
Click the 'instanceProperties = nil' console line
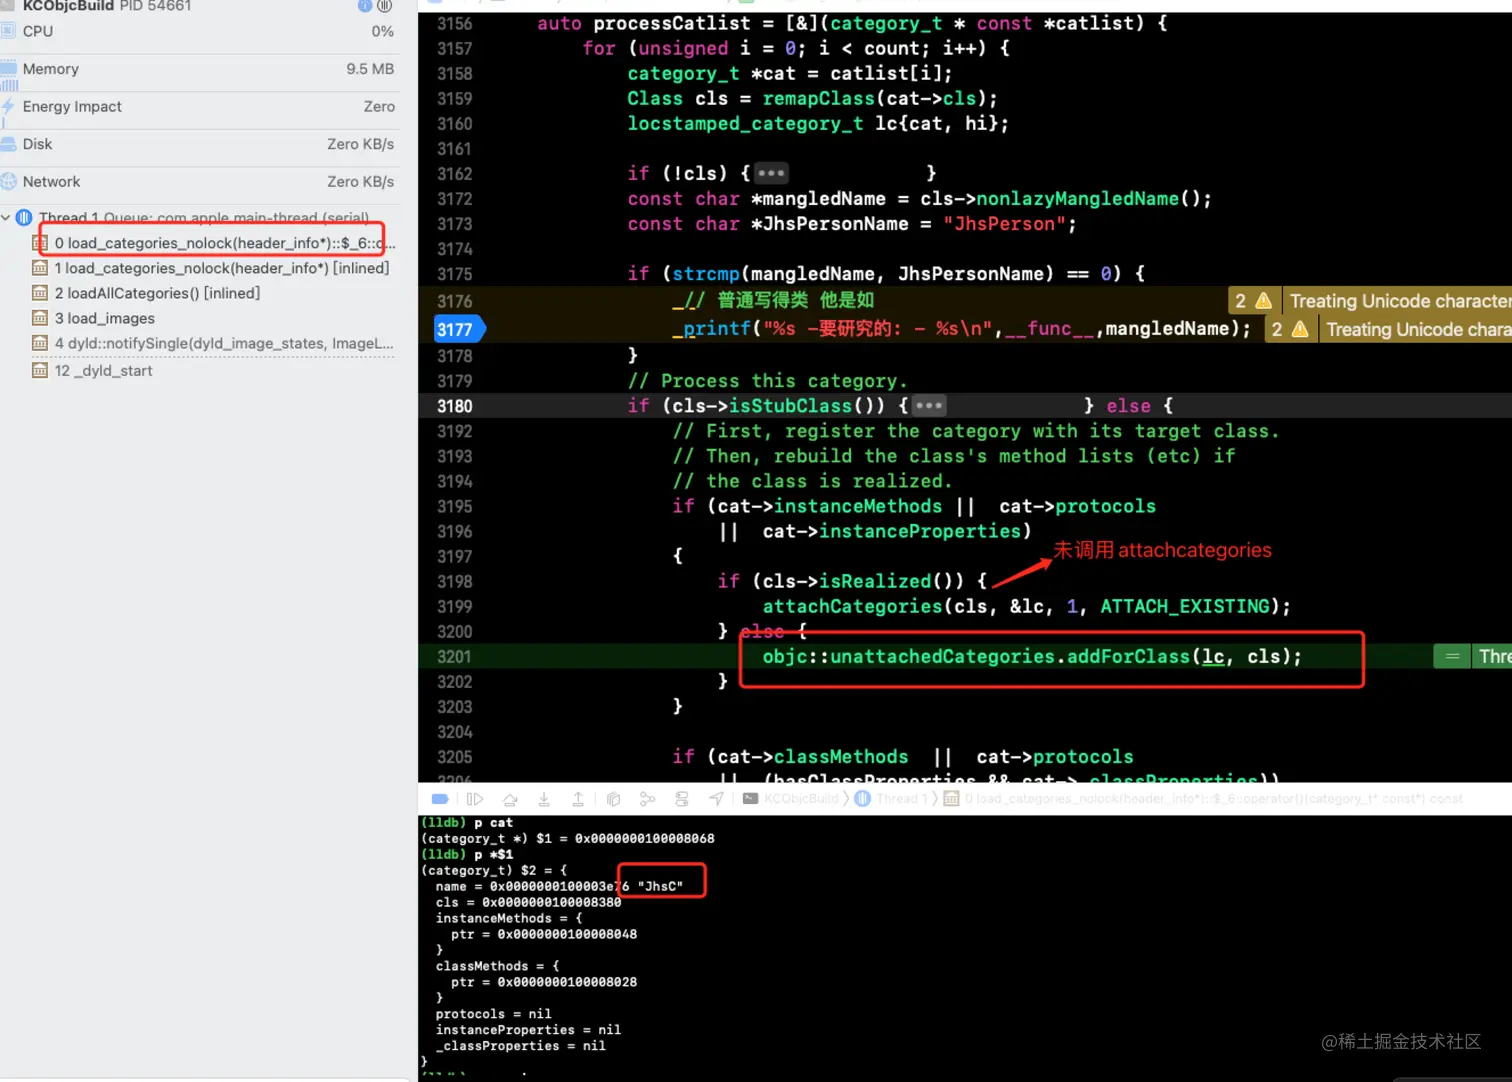(528, 1030)
